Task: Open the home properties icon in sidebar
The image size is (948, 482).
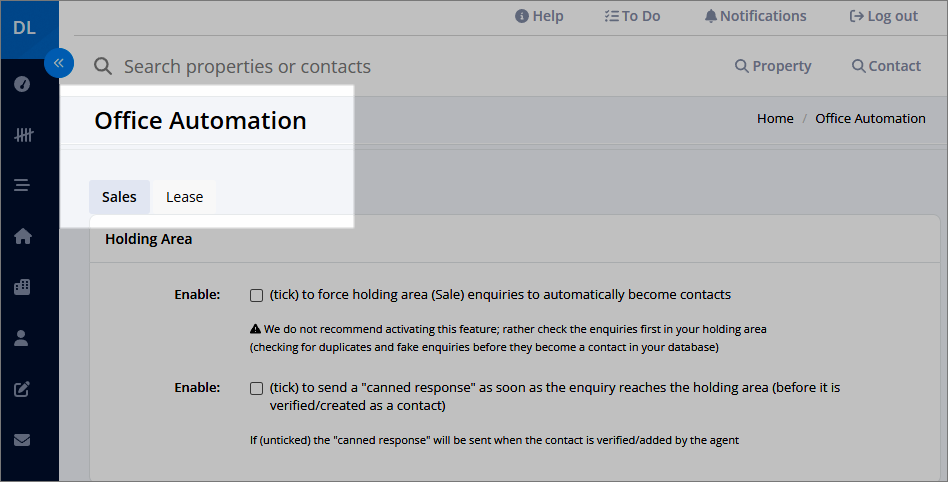Action: point(23,236)
